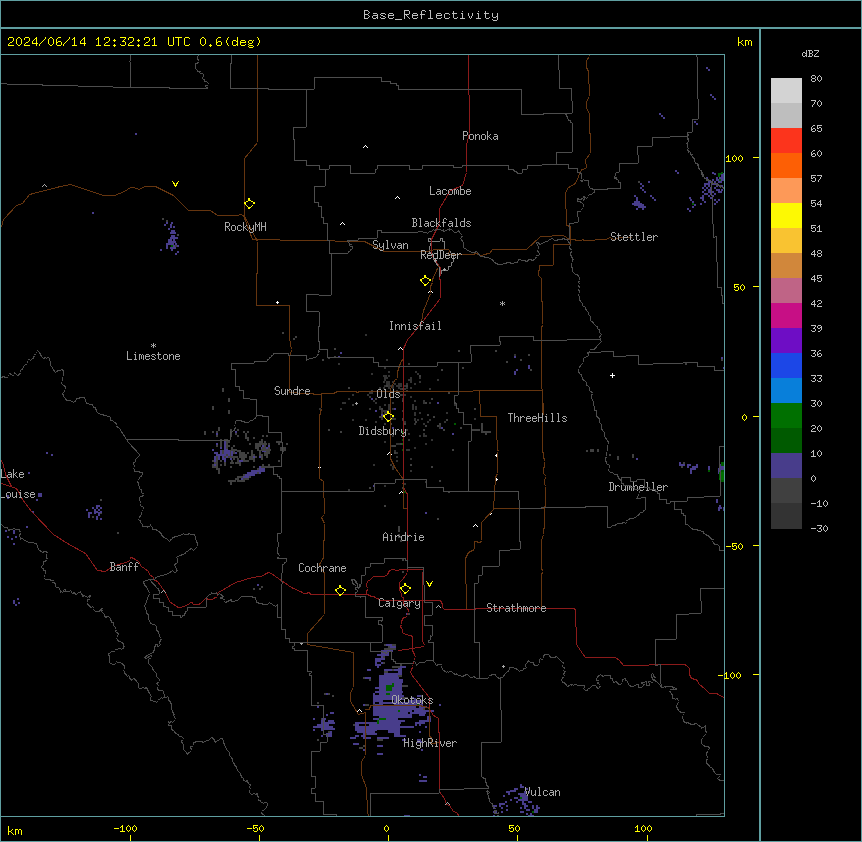Select the yellow diamond marker below Cochrane
The image size is (862, 842).
pos(340,590)
